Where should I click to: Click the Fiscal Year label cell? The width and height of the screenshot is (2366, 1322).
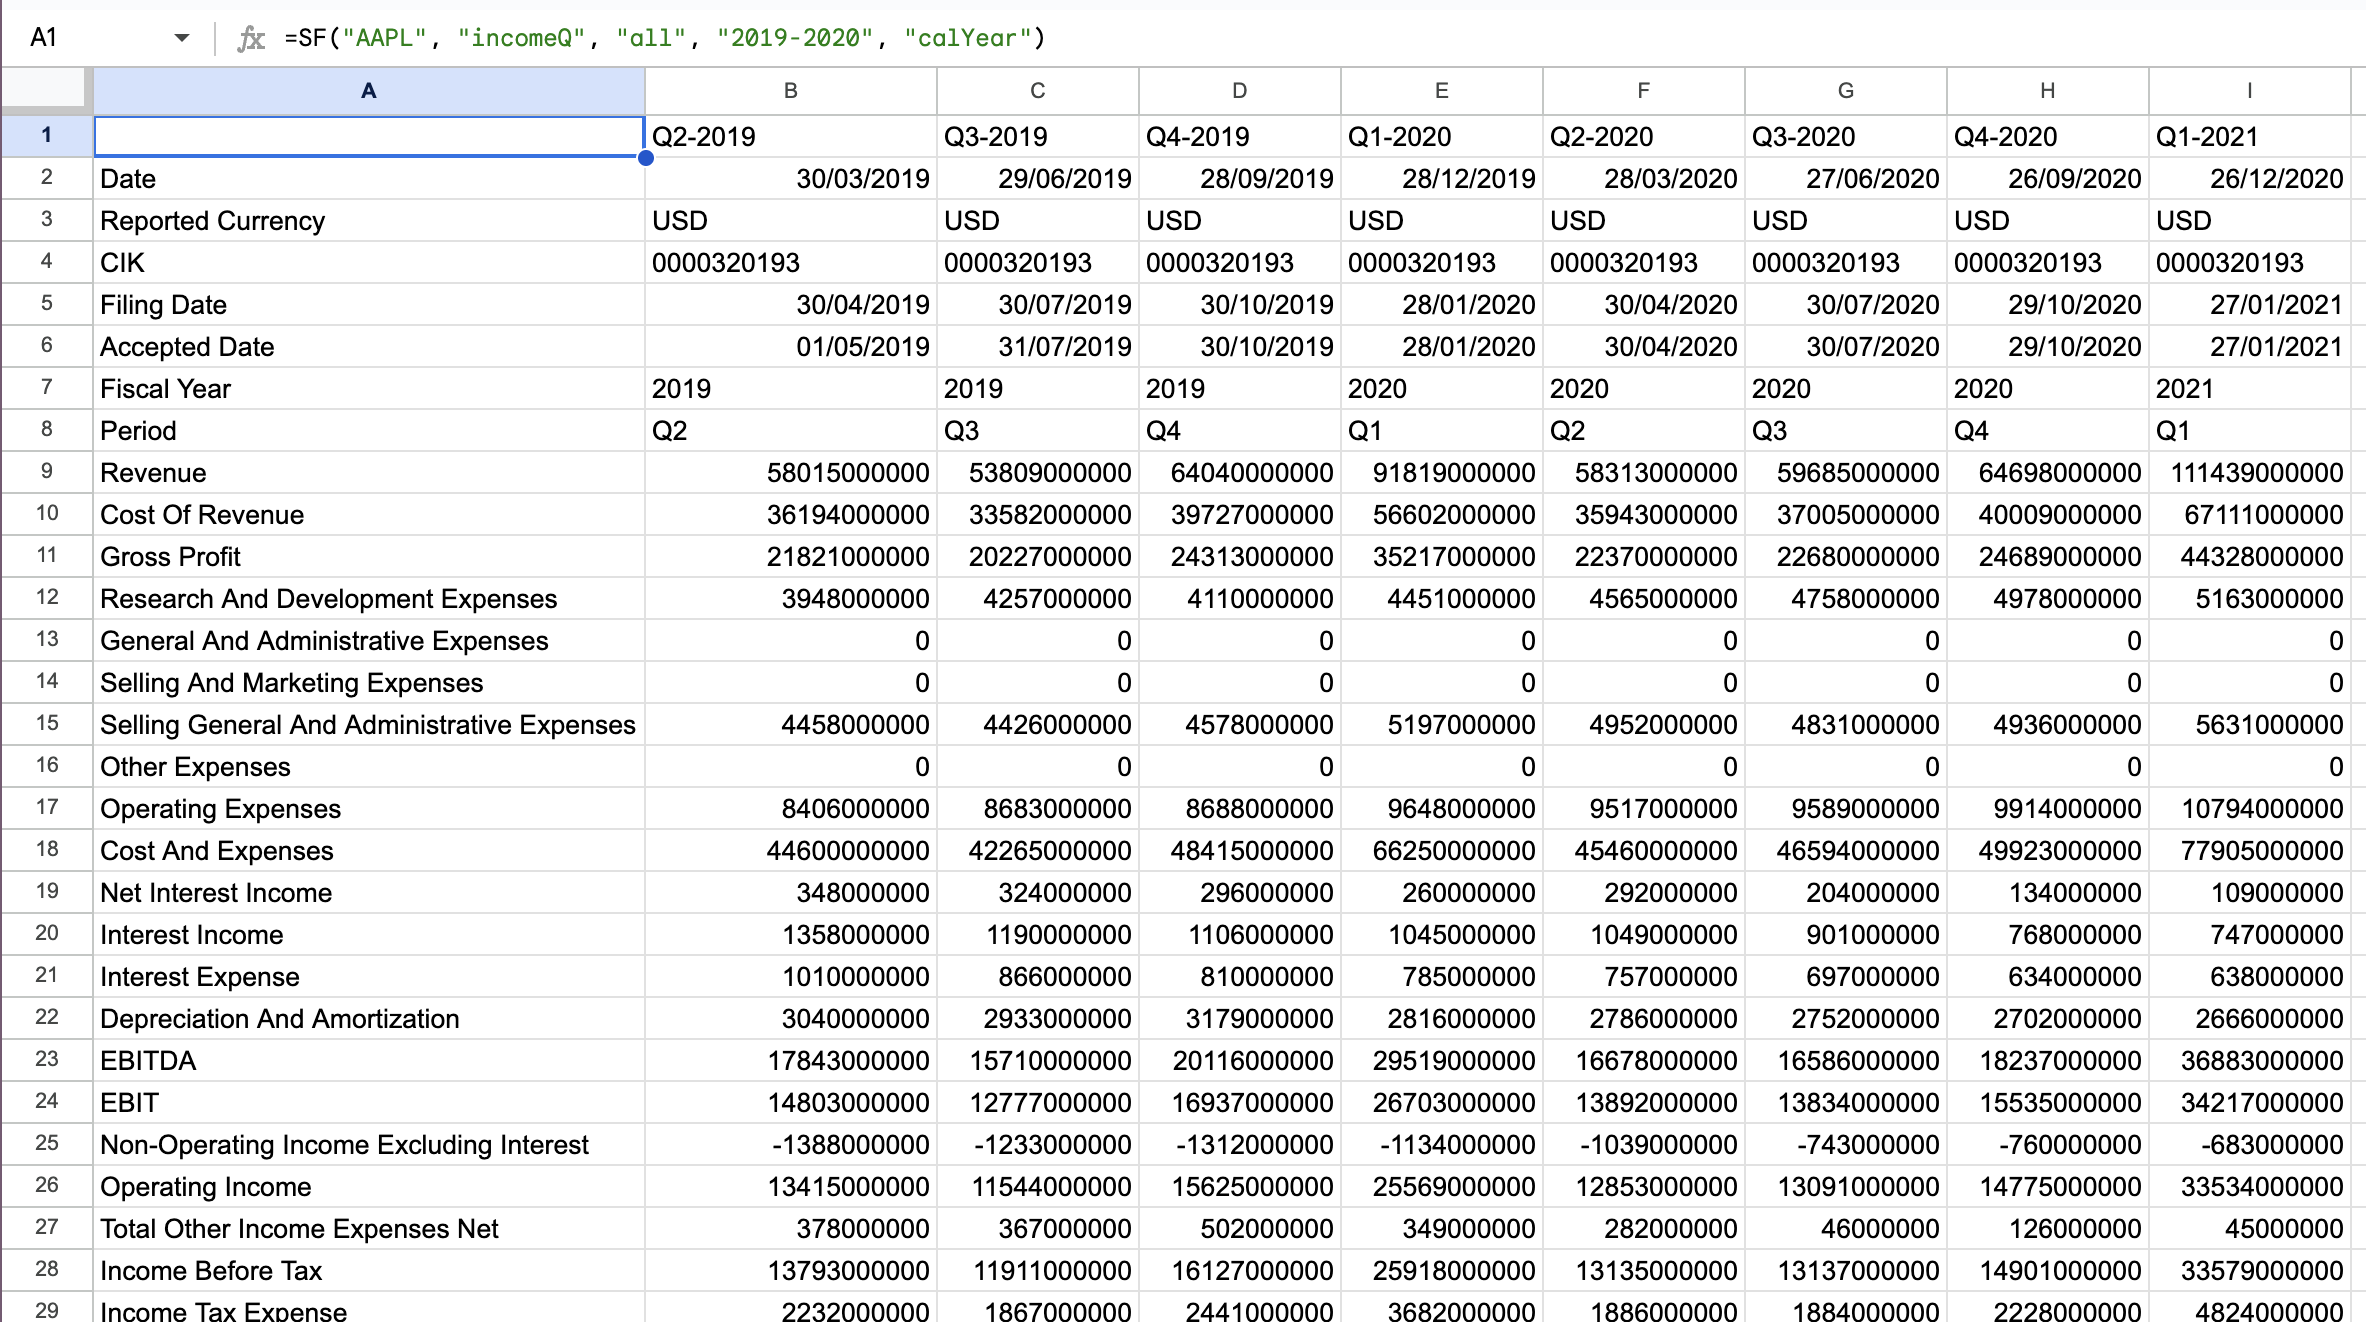[369, 388]
